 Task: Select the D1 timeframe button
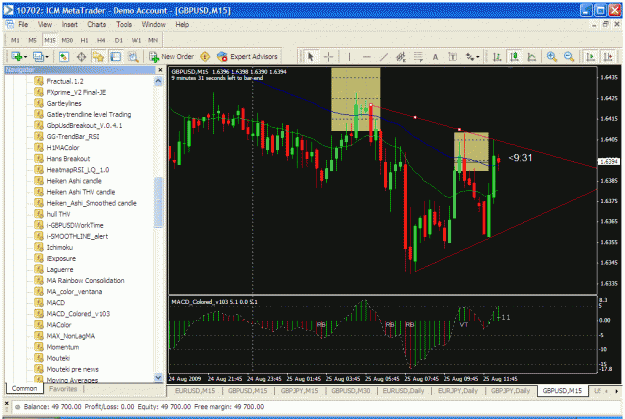point(118,40)
